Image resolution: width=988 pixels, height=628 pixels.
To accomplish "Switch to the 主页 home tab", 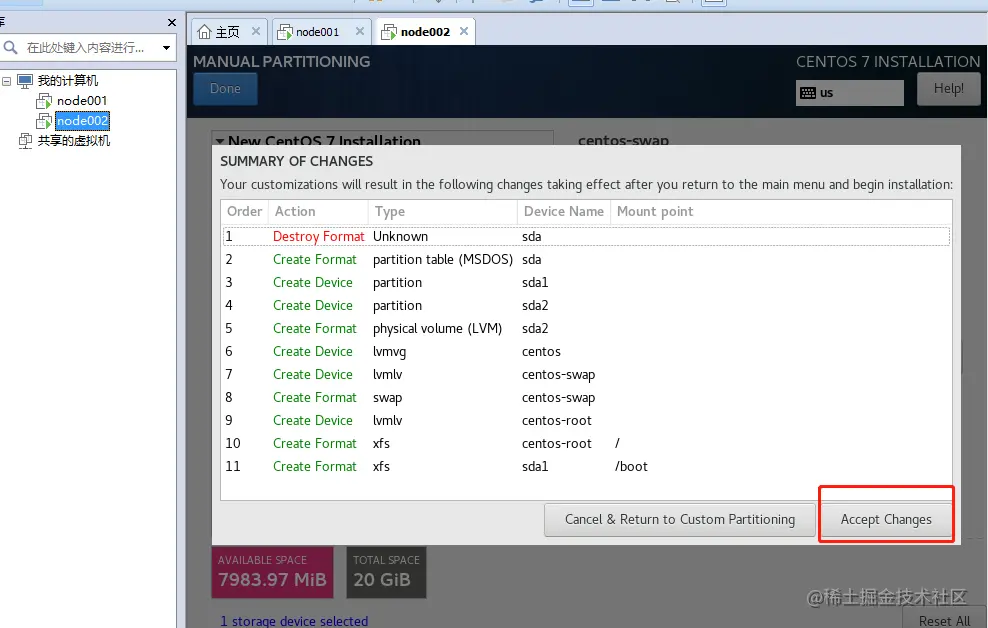I will tap(227, 32).
